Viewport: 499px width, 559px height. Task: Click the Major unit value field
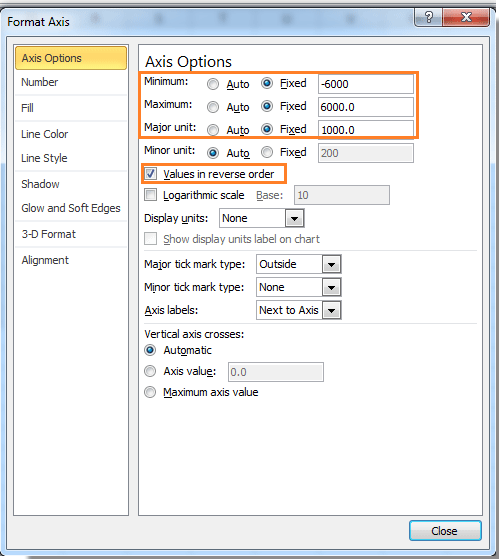coord(366,129)
